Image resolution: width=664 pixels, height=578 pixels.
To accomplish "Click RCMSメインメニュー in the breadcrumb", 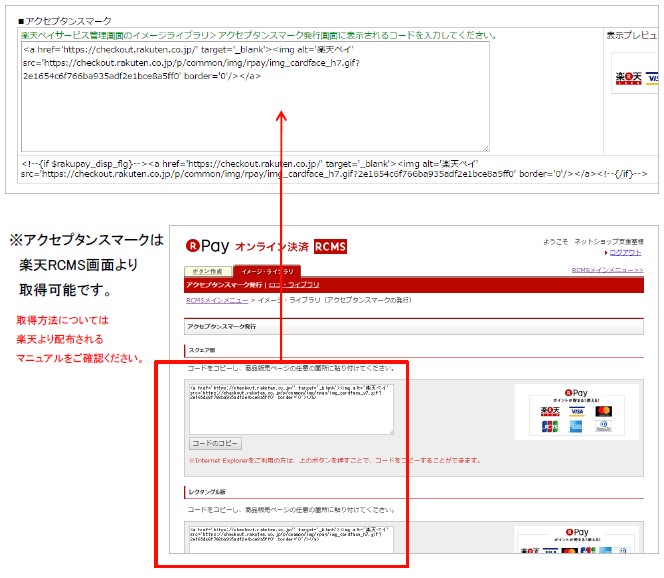I will (x=217, y=300).
